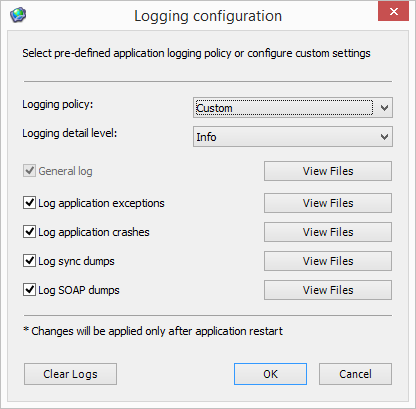The image size is (416, 409).
Task: Disable the Log application crashes checkbox
Action: click(x=29, y=232)
